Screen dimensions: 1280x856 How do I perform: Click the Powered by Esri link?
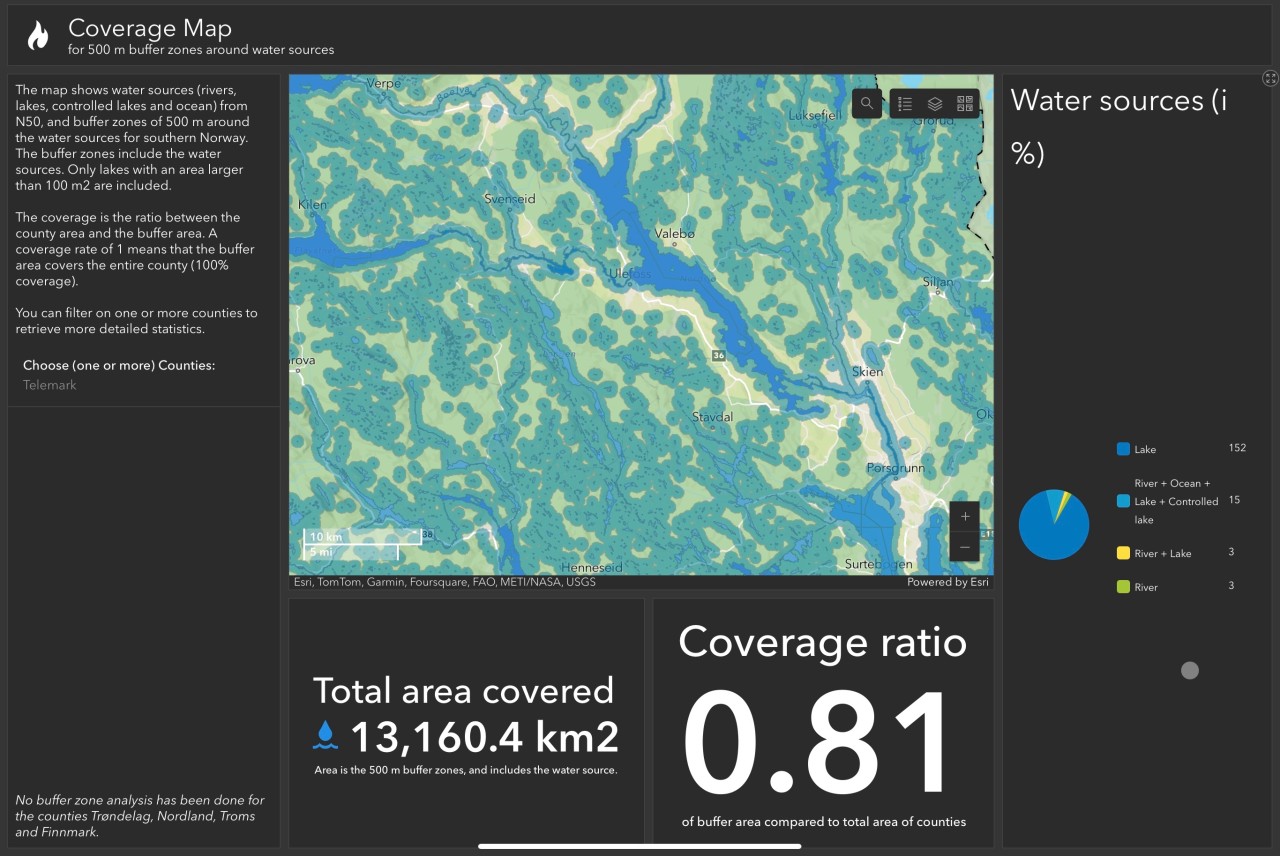pos(949,582)
